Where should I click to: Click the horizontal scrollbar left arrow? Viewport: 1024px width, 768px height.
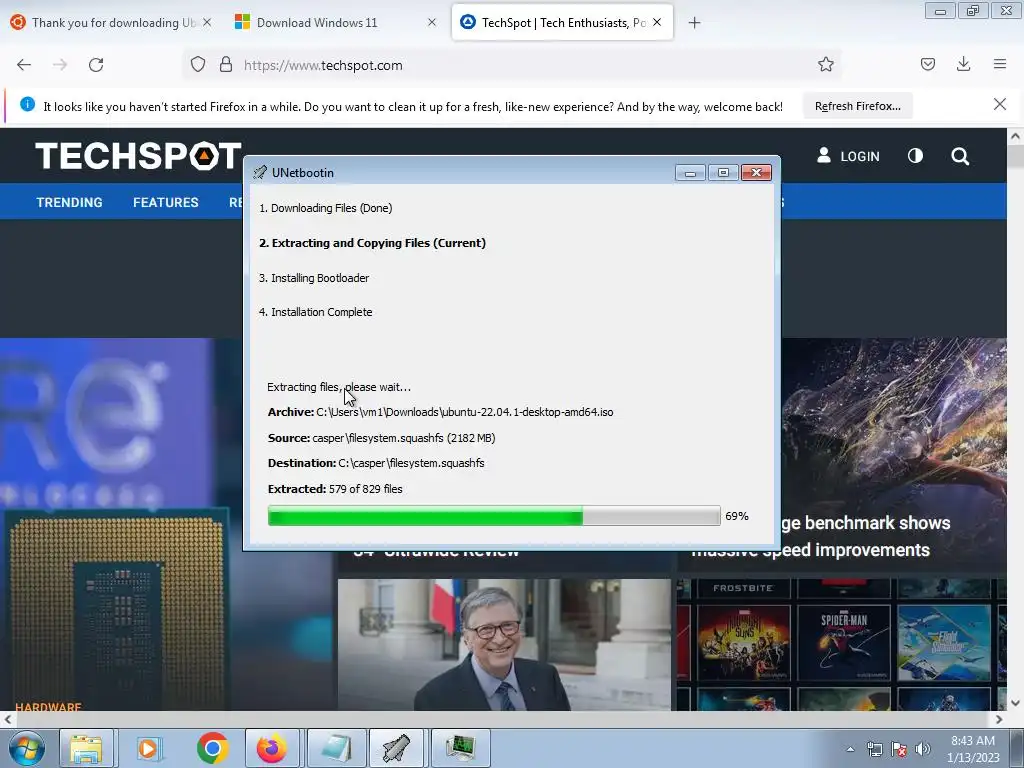tap(7, 719)
